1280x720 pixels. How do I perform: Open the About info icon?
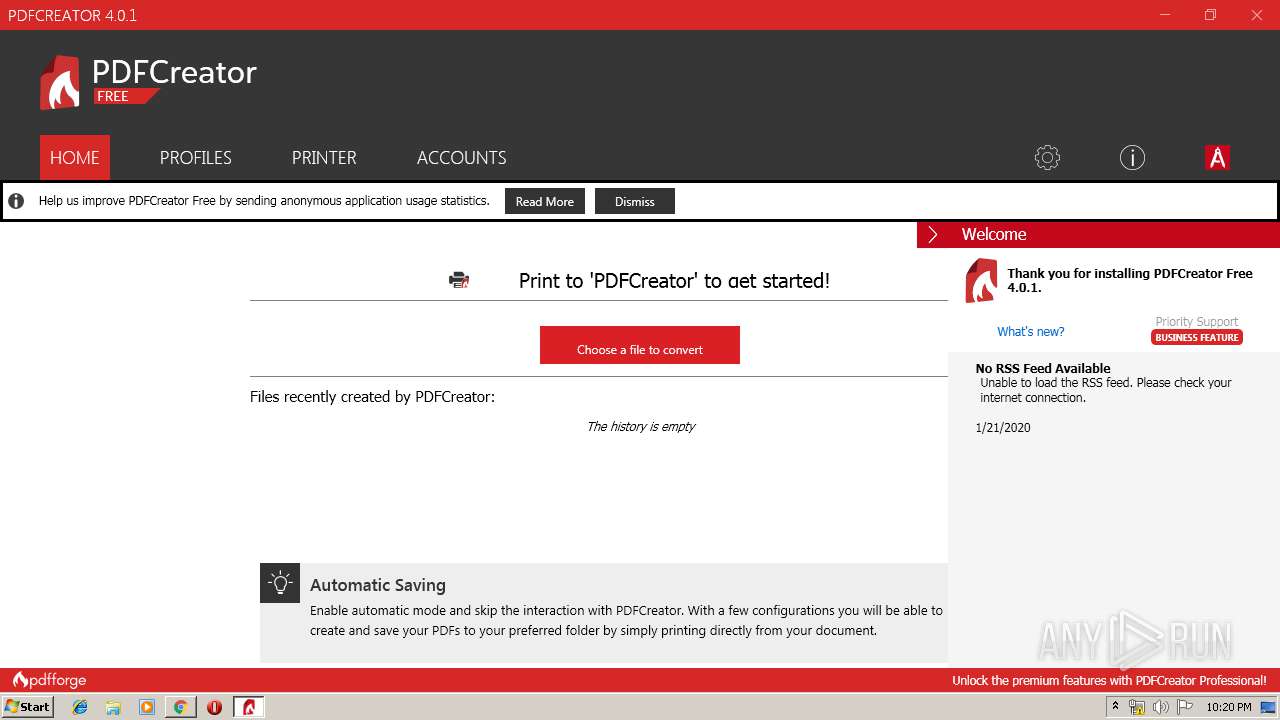pyautogui.click(x=1132, y=157)
